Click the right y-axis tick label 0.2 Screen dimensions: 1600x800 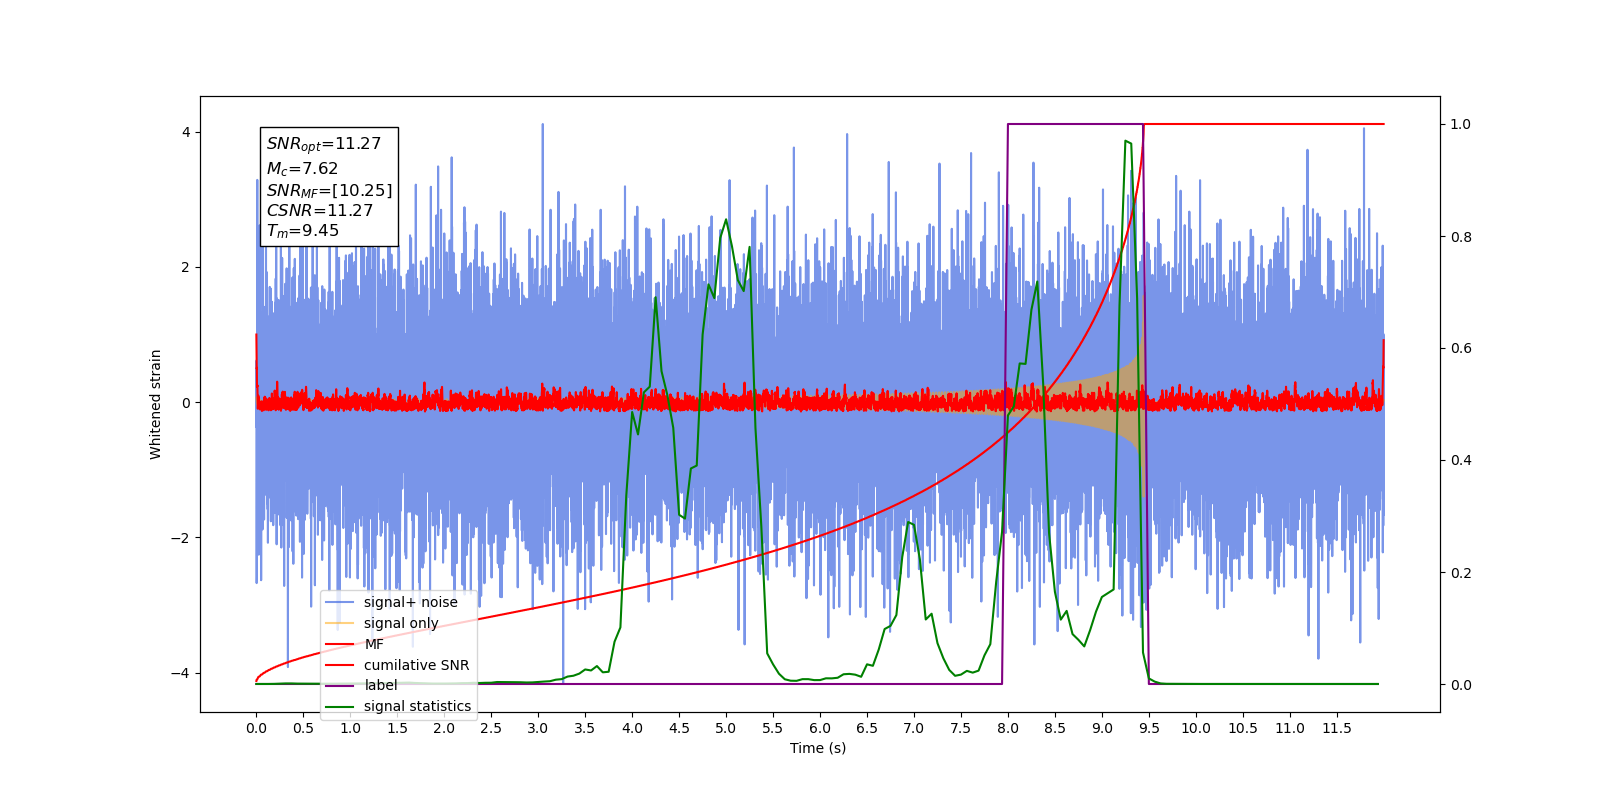[1461, 573]
